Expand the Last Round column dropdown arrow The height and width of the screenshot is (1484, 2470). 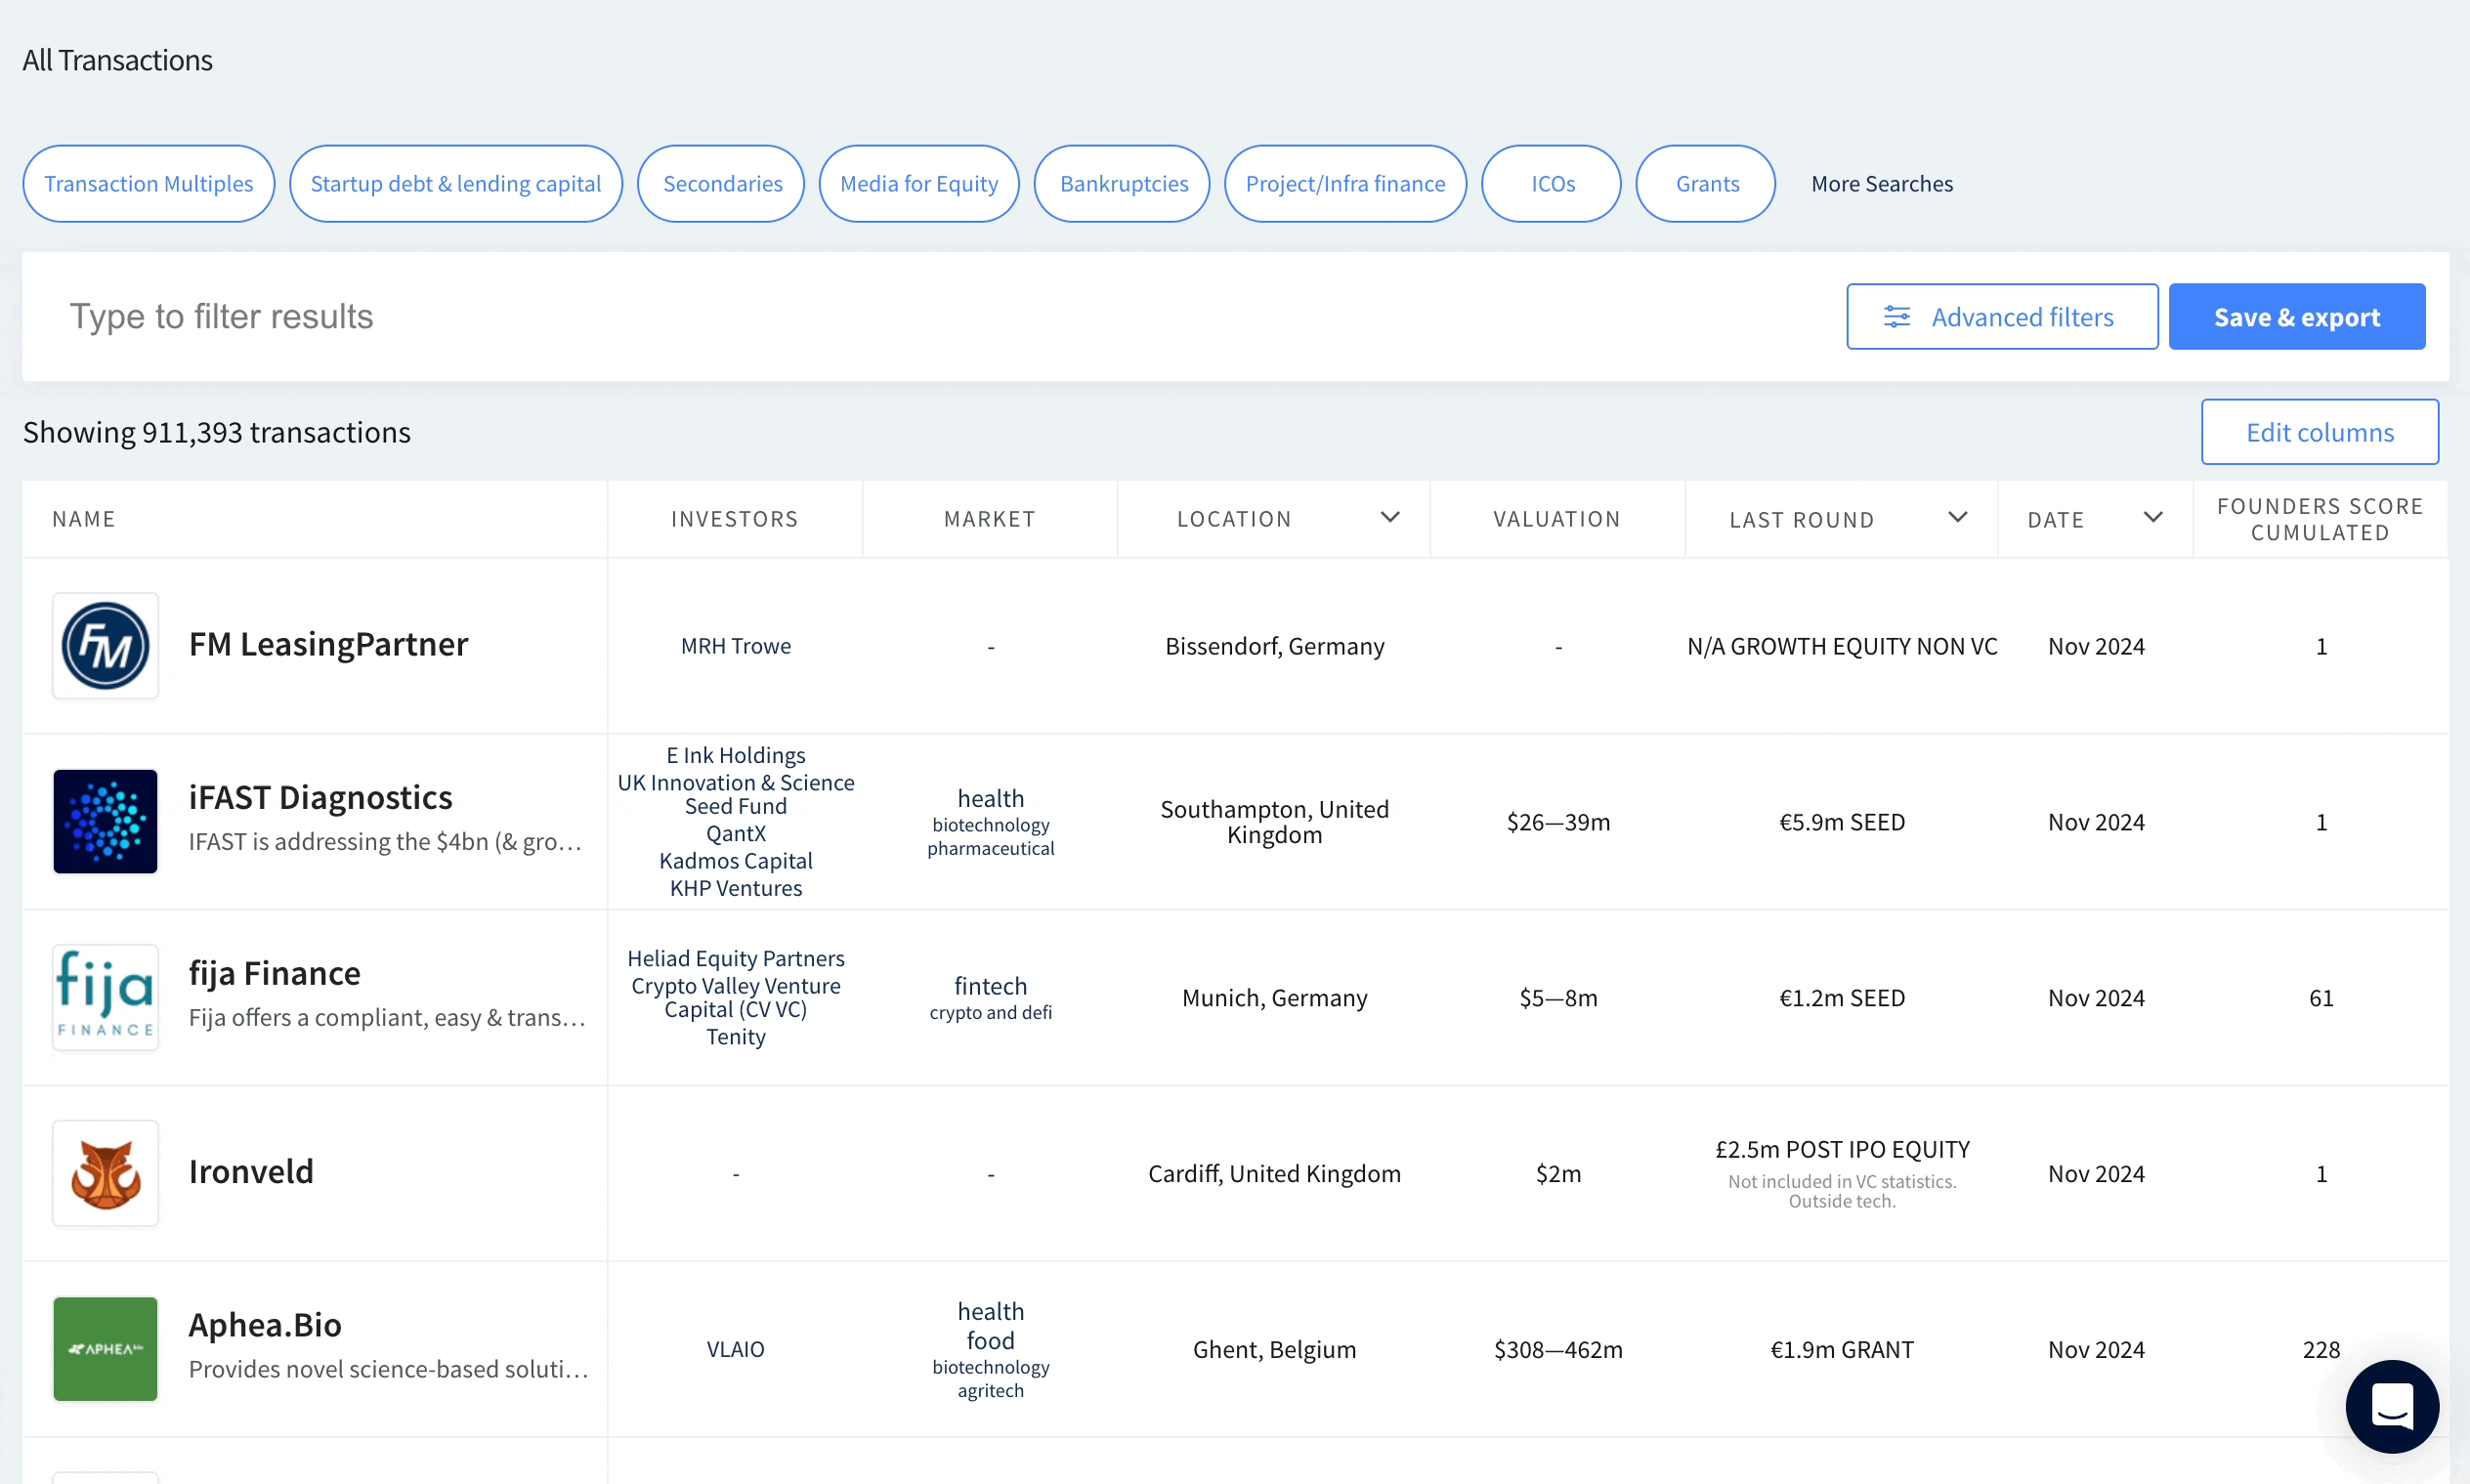pyautogui.click(x=1958, y=517)
